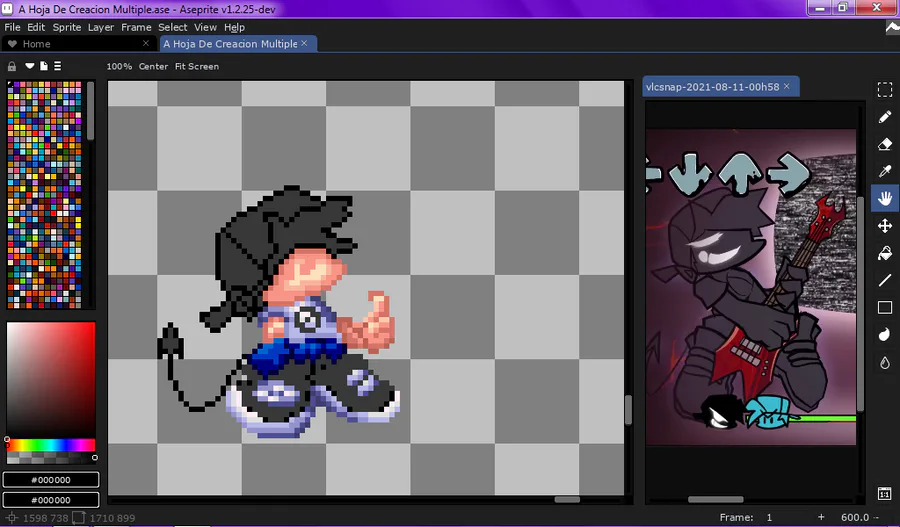Close the A Hoja De Creacion Multiple tab
Screen dimensions: 900x527
coord(304,43)
